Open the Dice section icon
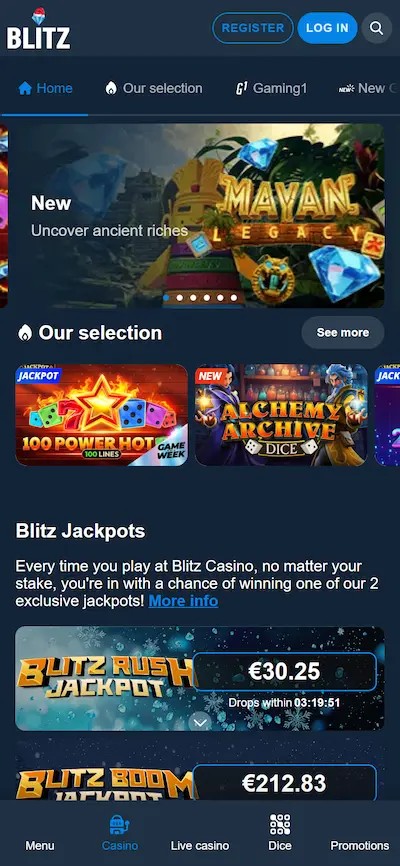This screenshot has width=400, height=866. tap(280, 824)
